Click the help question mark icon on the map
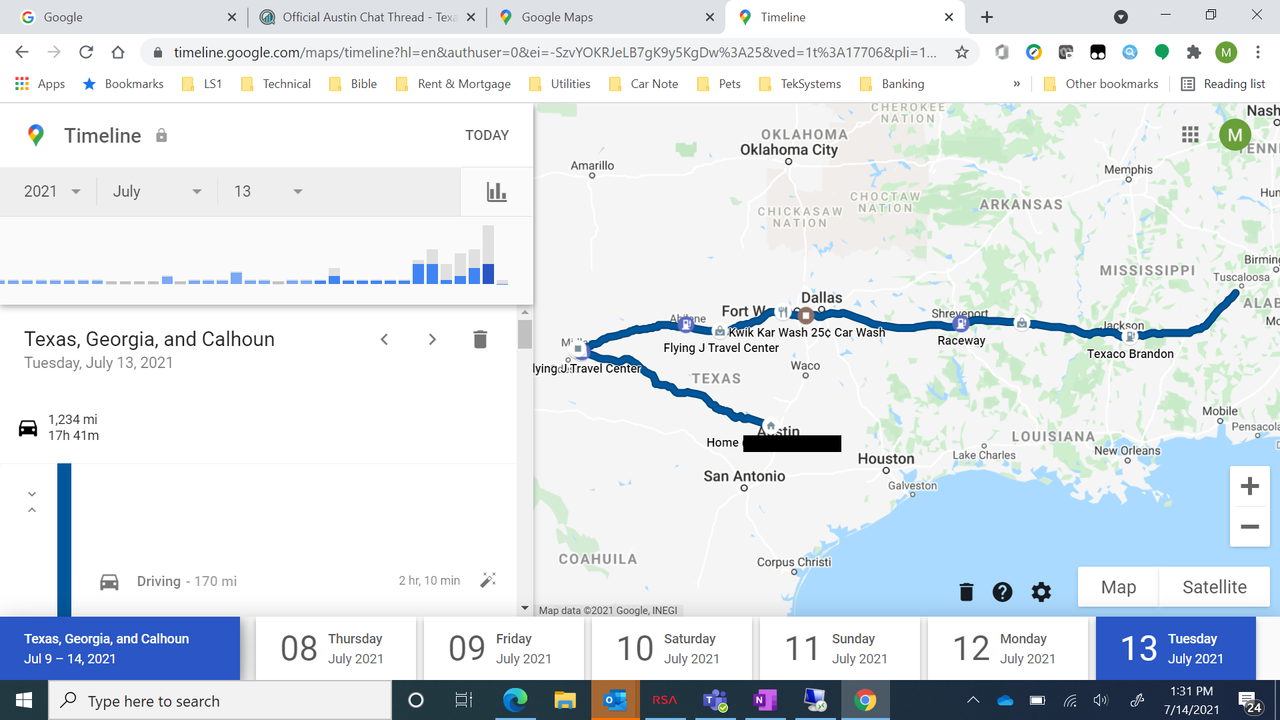The height and width of the screenshot is (720, 1280). coord(1002,591)
